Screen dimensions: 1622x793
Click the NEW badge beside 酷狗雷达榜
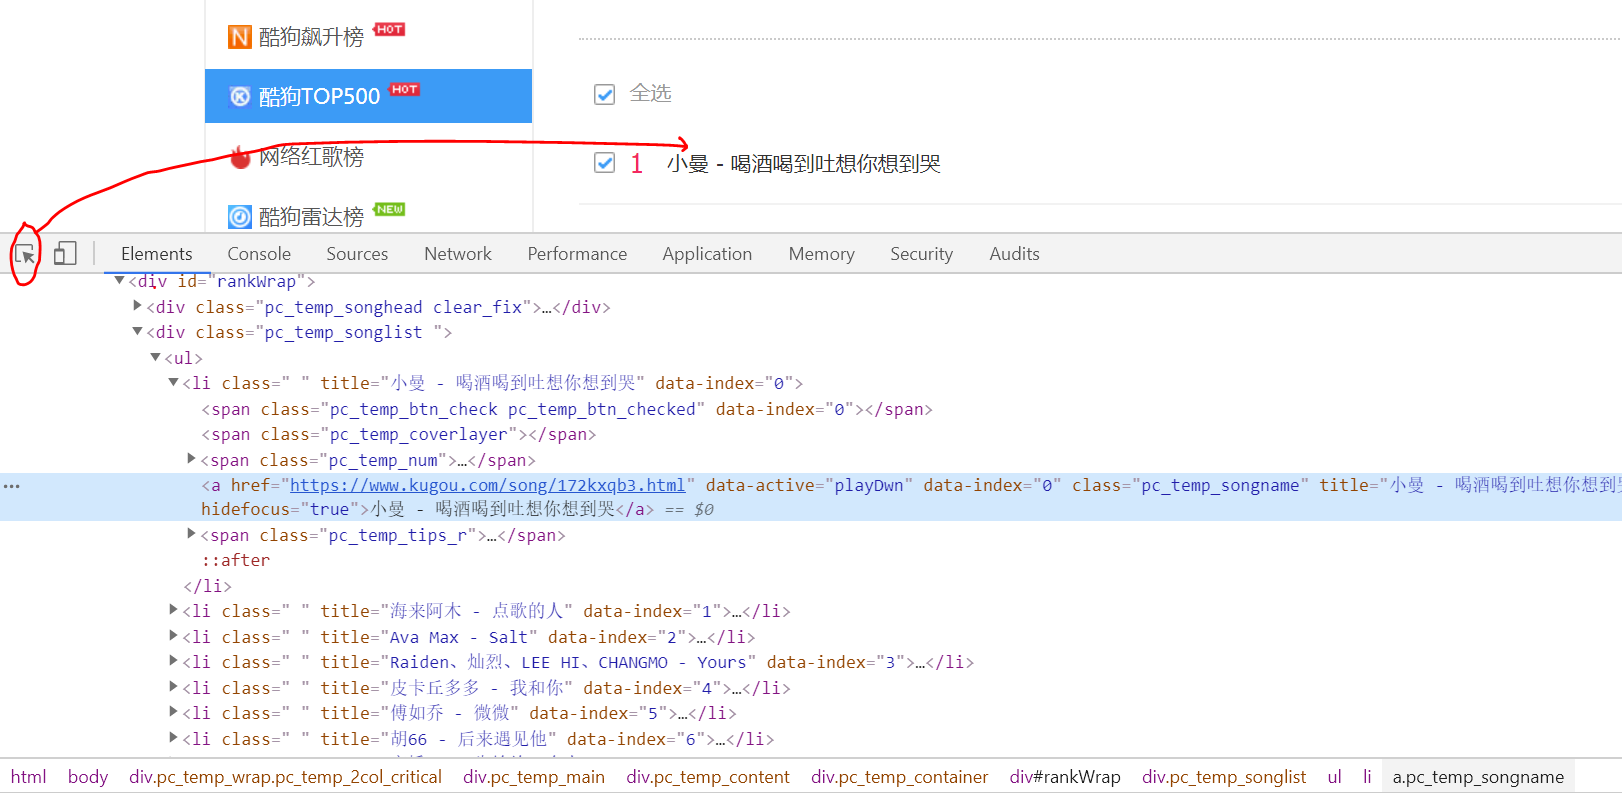[x=389, y=209]
